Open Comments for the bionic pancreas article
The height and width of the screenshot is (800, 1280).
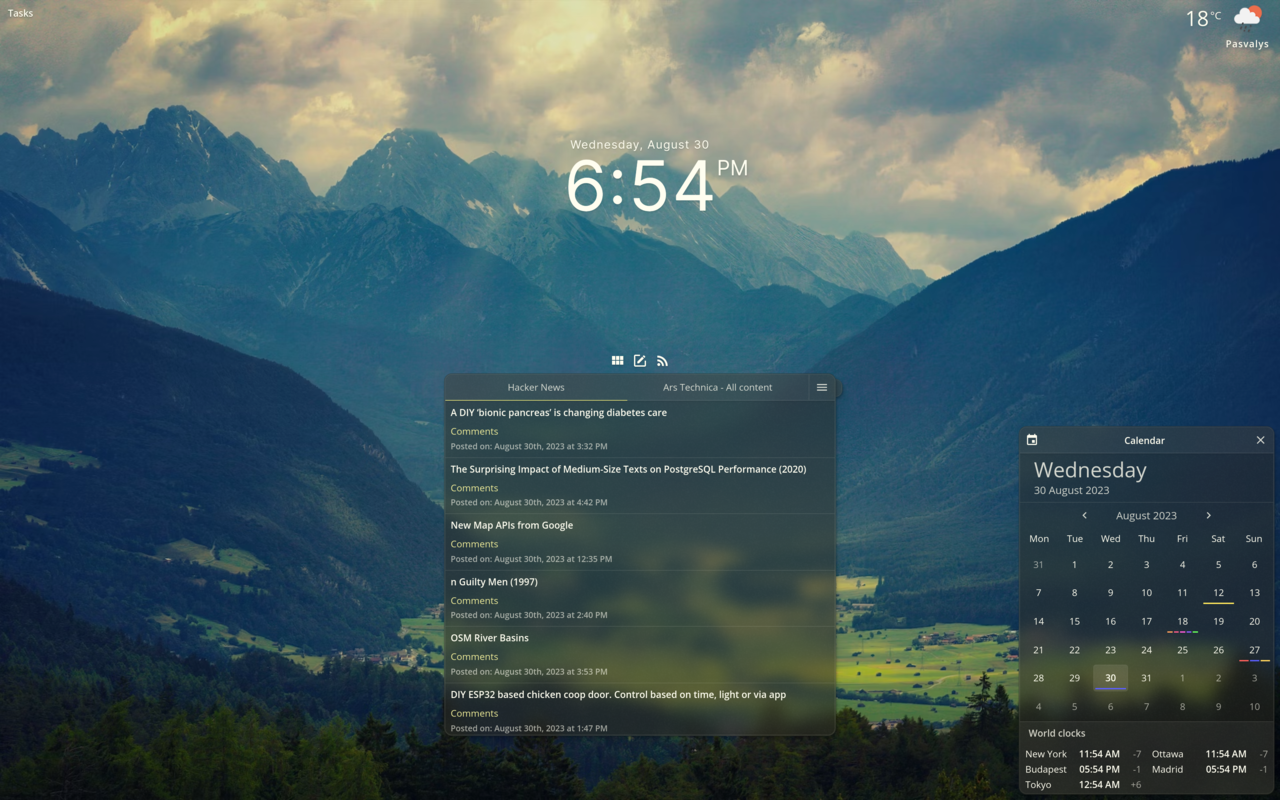[473, 431]
